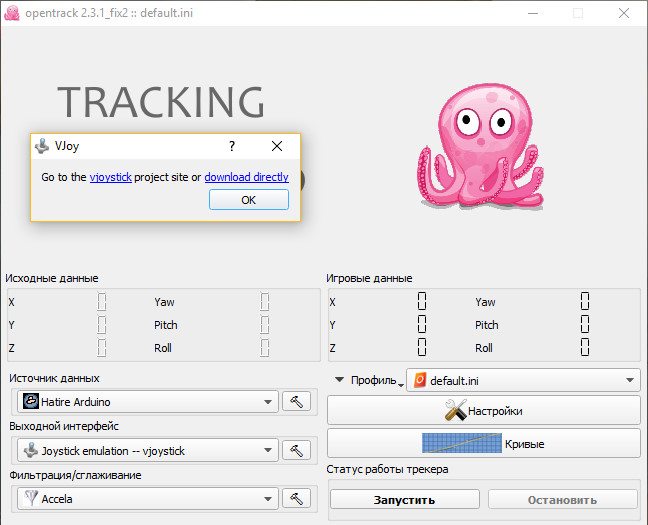Open the Joystick emulation vjoystick output dropdown
Image resolution: width=648 pixels, height=525 pixels.
click(148, 451)
